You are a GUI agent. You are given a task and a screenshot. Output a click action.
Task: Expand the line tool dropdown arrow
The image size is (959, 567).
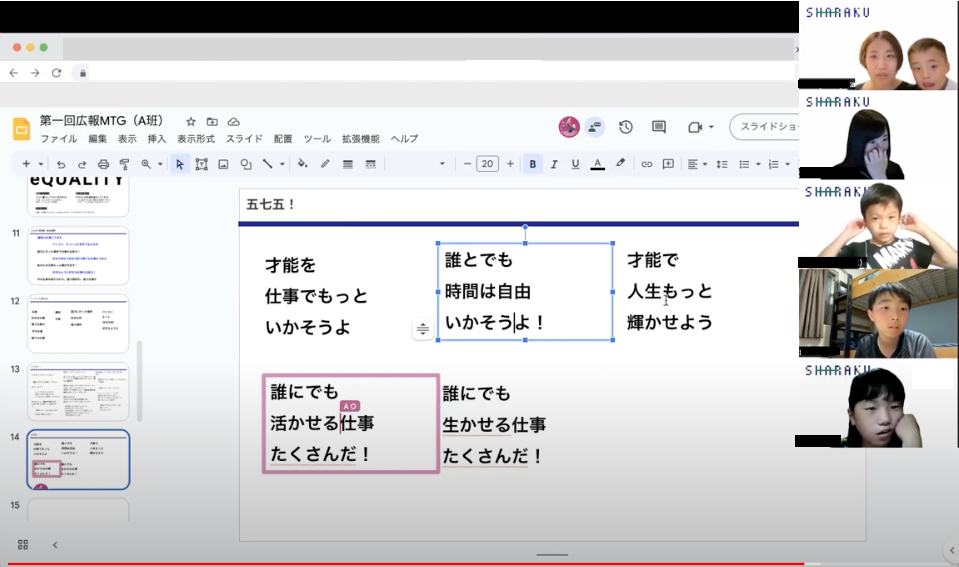(x=282, y=164)
